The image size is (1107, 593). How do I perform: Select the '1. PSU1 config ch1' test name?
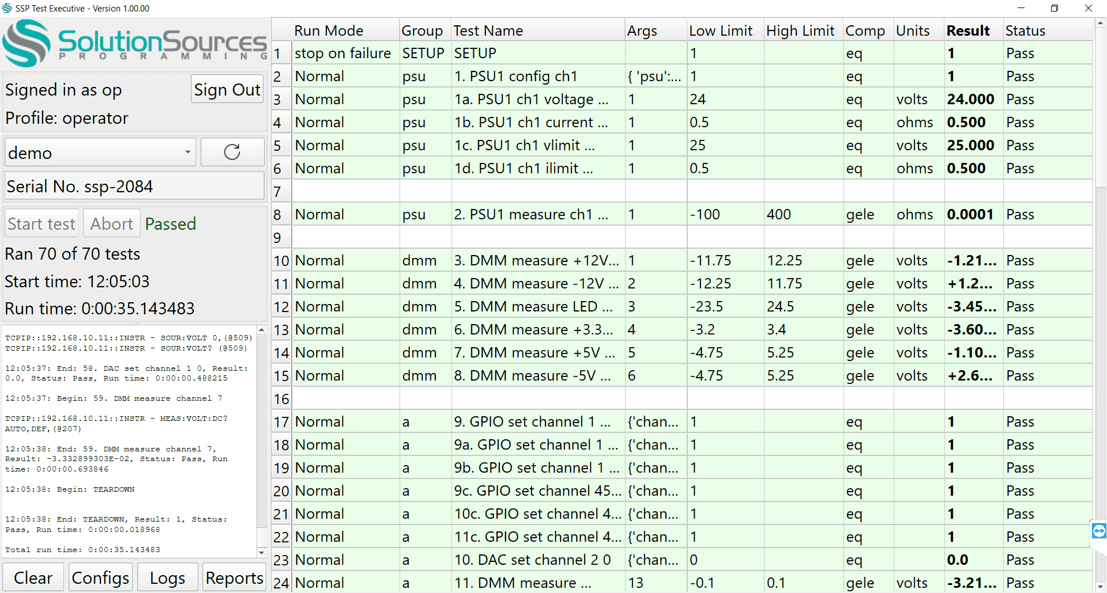pos(538,76)
